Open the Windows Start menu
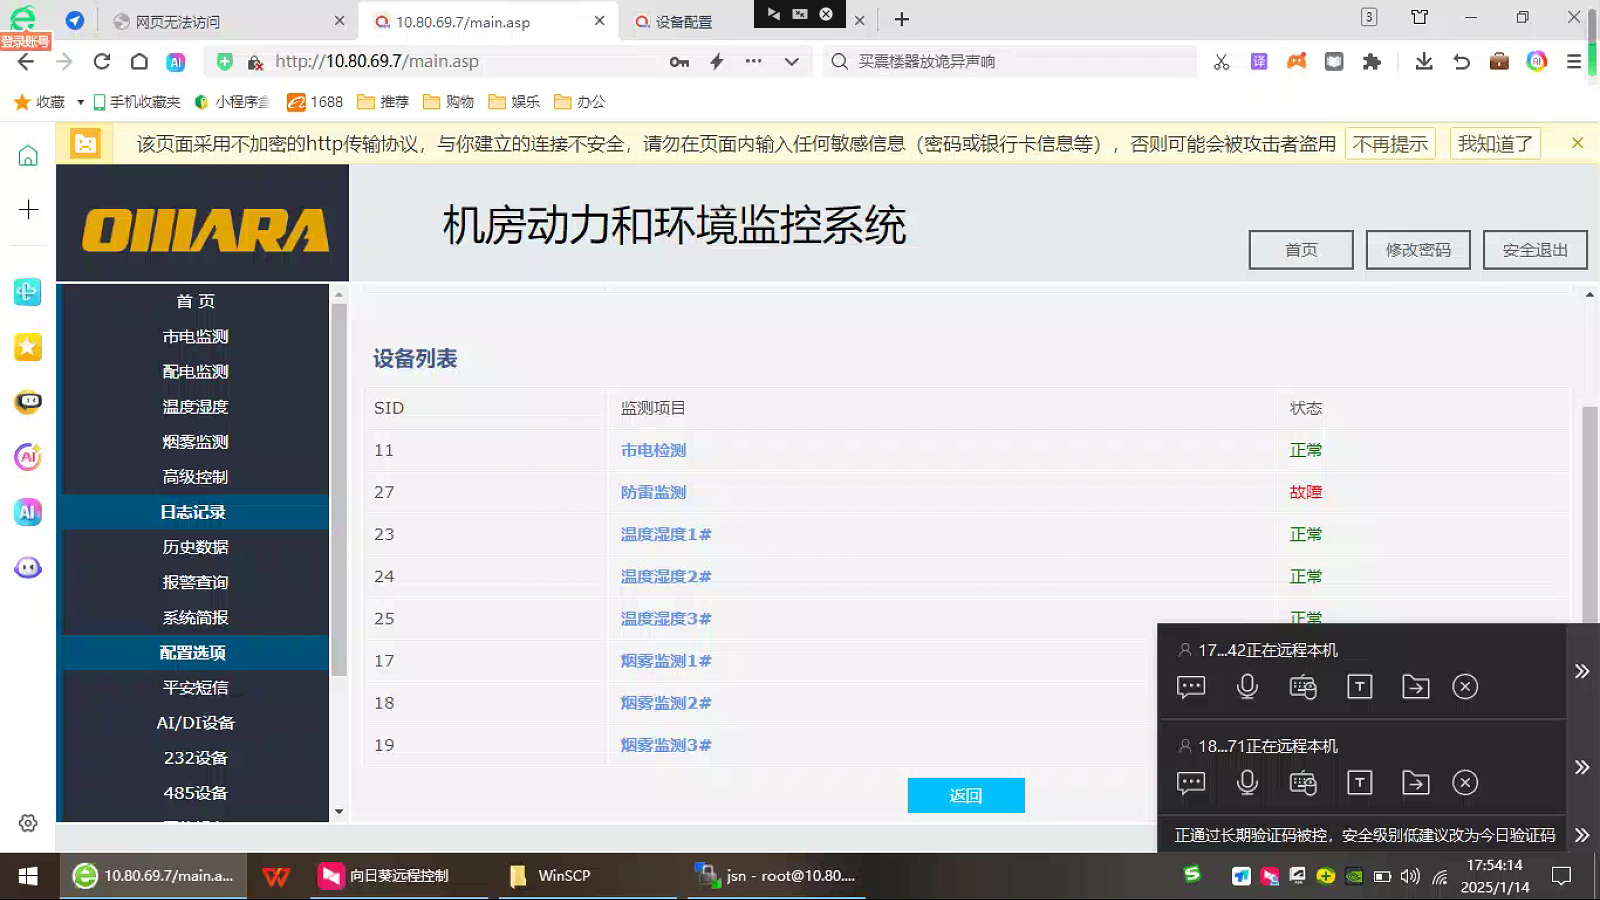1600x900 pixels. 28,876
